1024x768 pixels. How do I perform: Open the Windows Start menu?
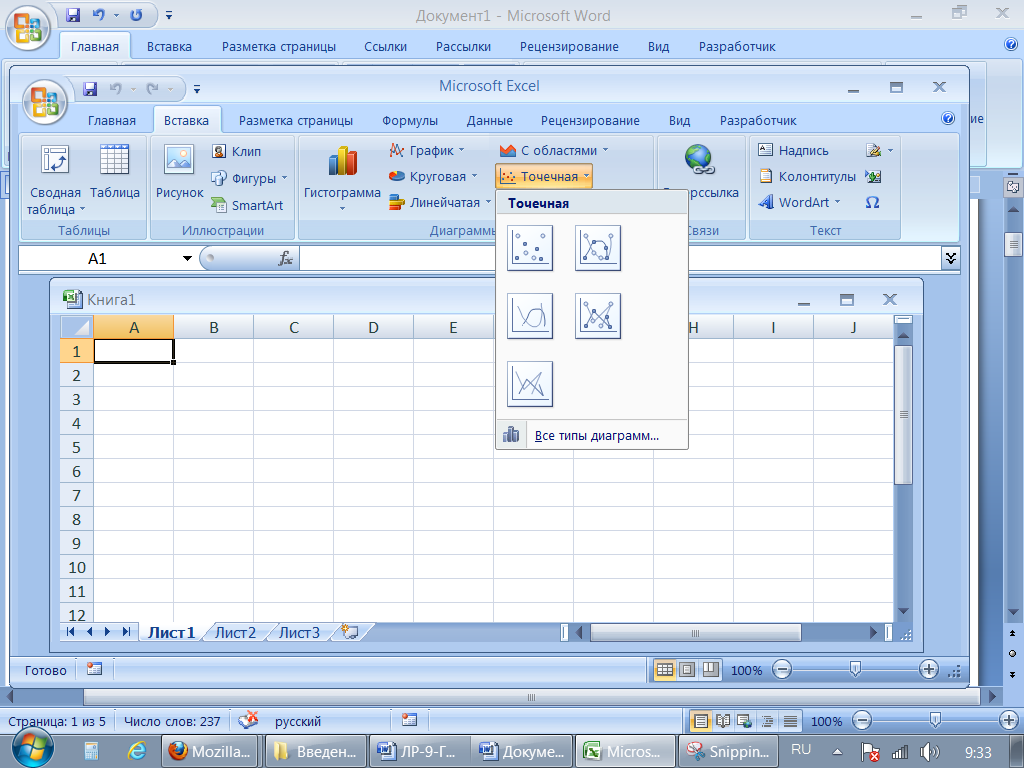click(x=31, y=748)
